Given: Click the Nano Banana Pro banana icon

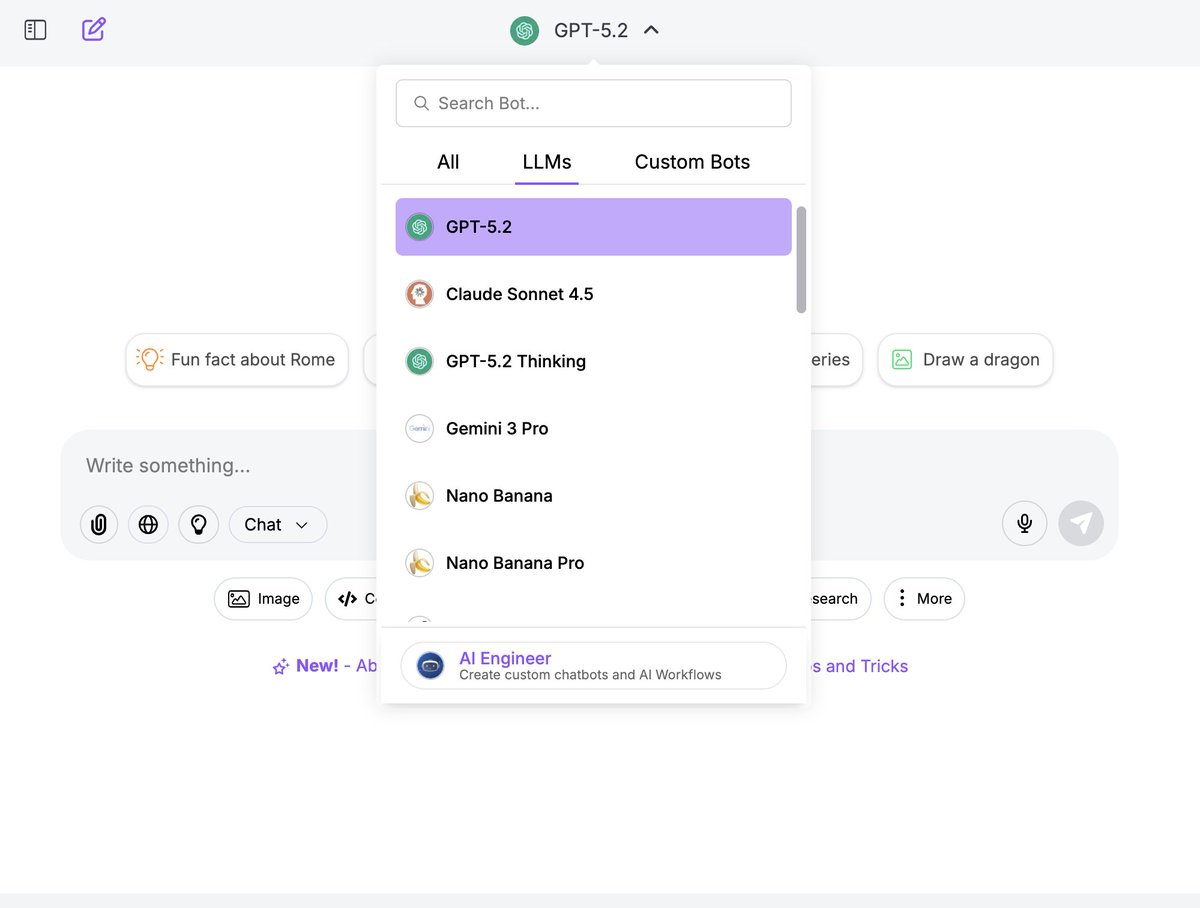Looking at the screenshot, I should tap(419, 562).
